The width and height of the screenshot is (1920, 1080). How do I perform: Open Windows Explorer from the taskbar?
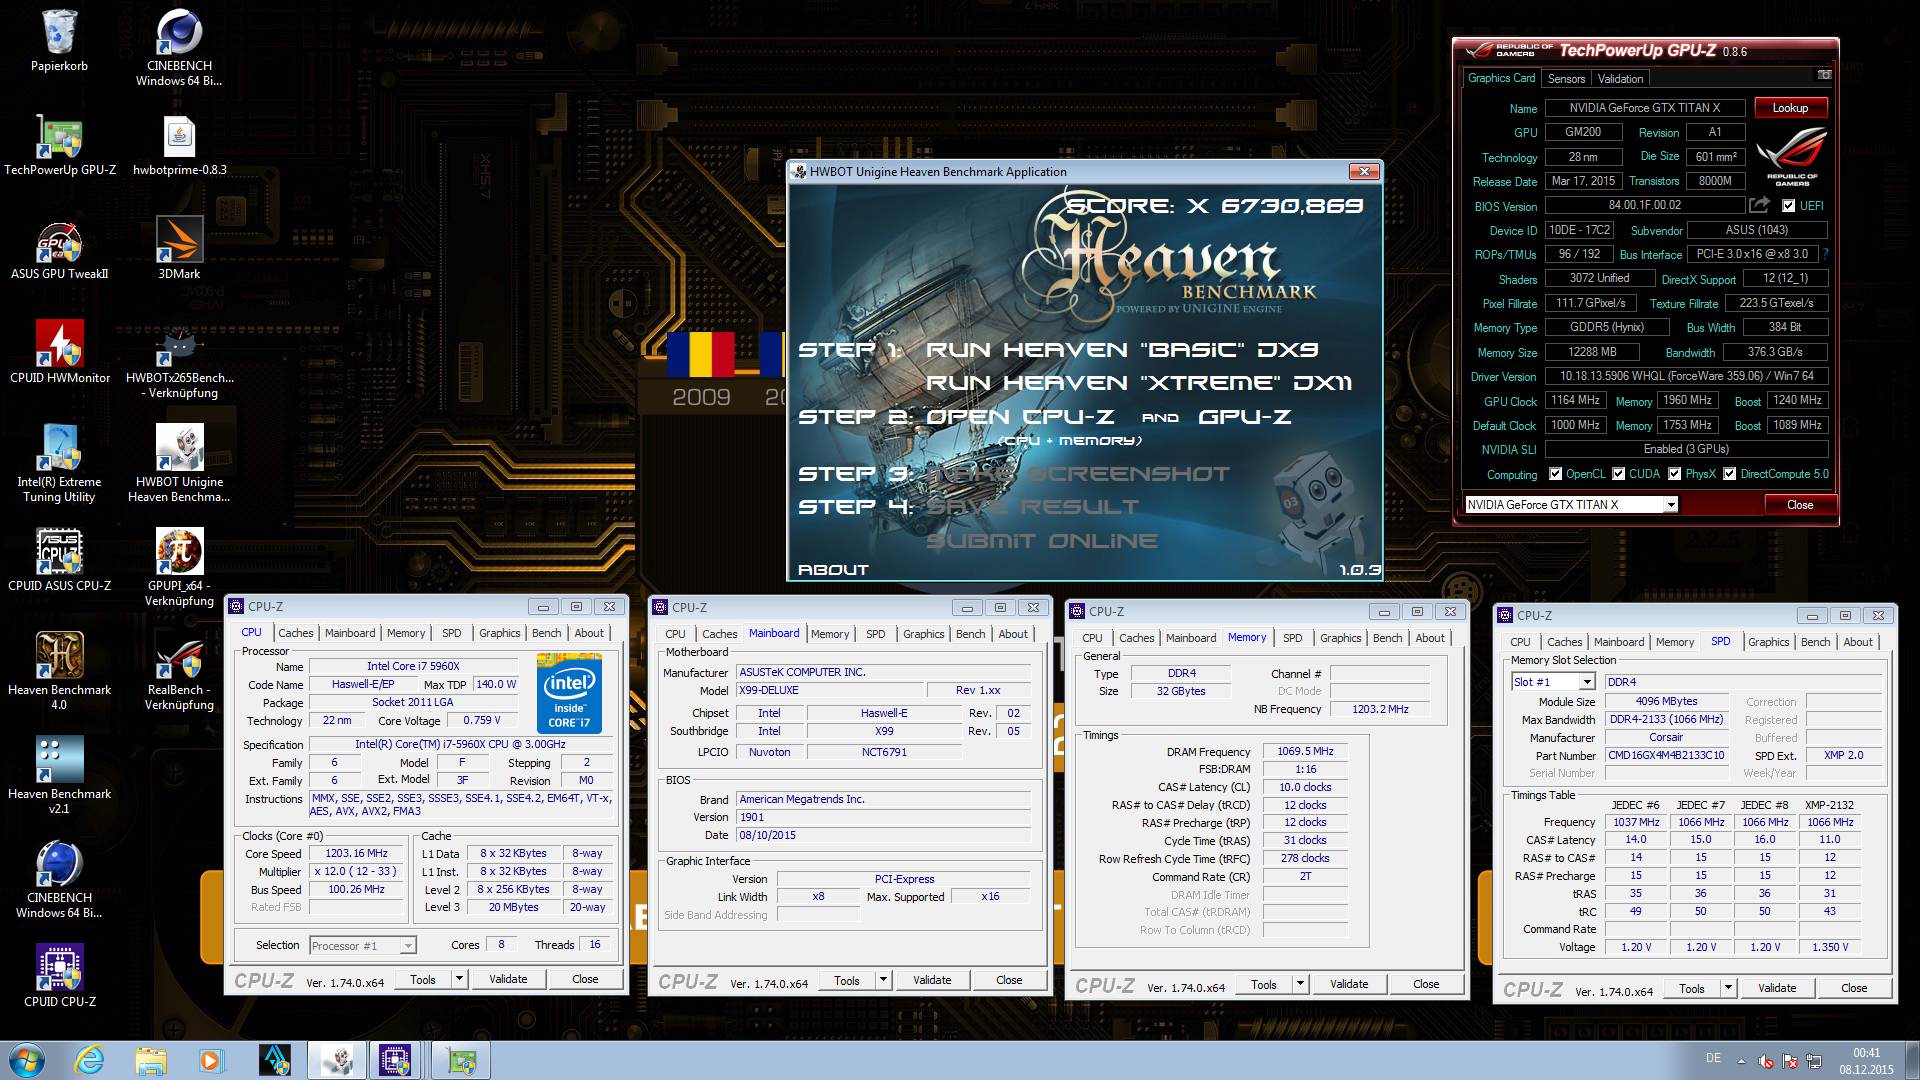pyautogui.click(x=150, y=1060)
